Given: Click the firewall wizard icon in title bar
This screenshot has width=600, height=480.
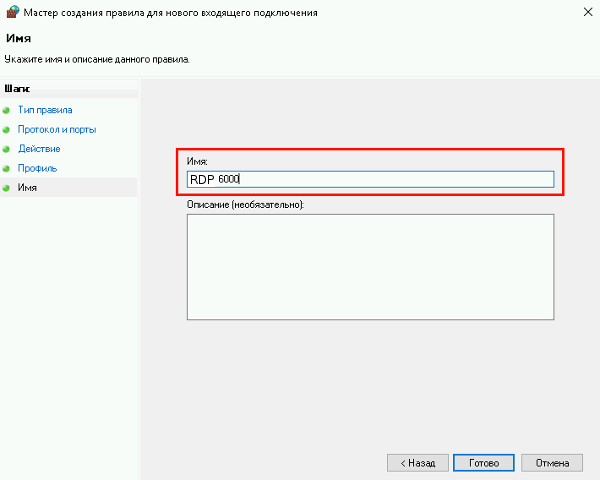Looking at the screenshot, I should 11,13.
